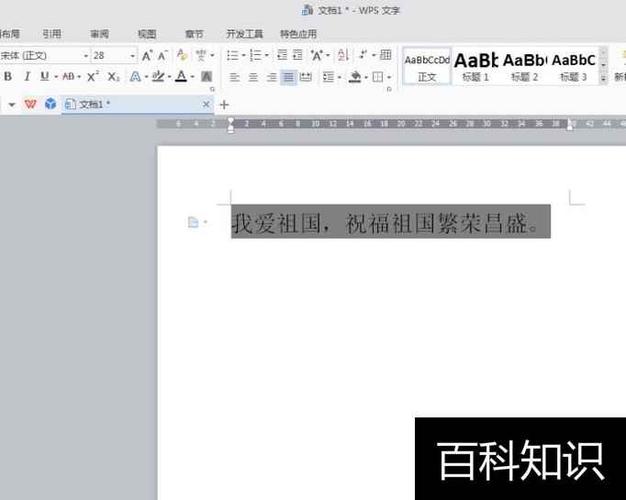Click the decrease indent icon
This screenshot has width=626, height=500.
coord(282,55)
